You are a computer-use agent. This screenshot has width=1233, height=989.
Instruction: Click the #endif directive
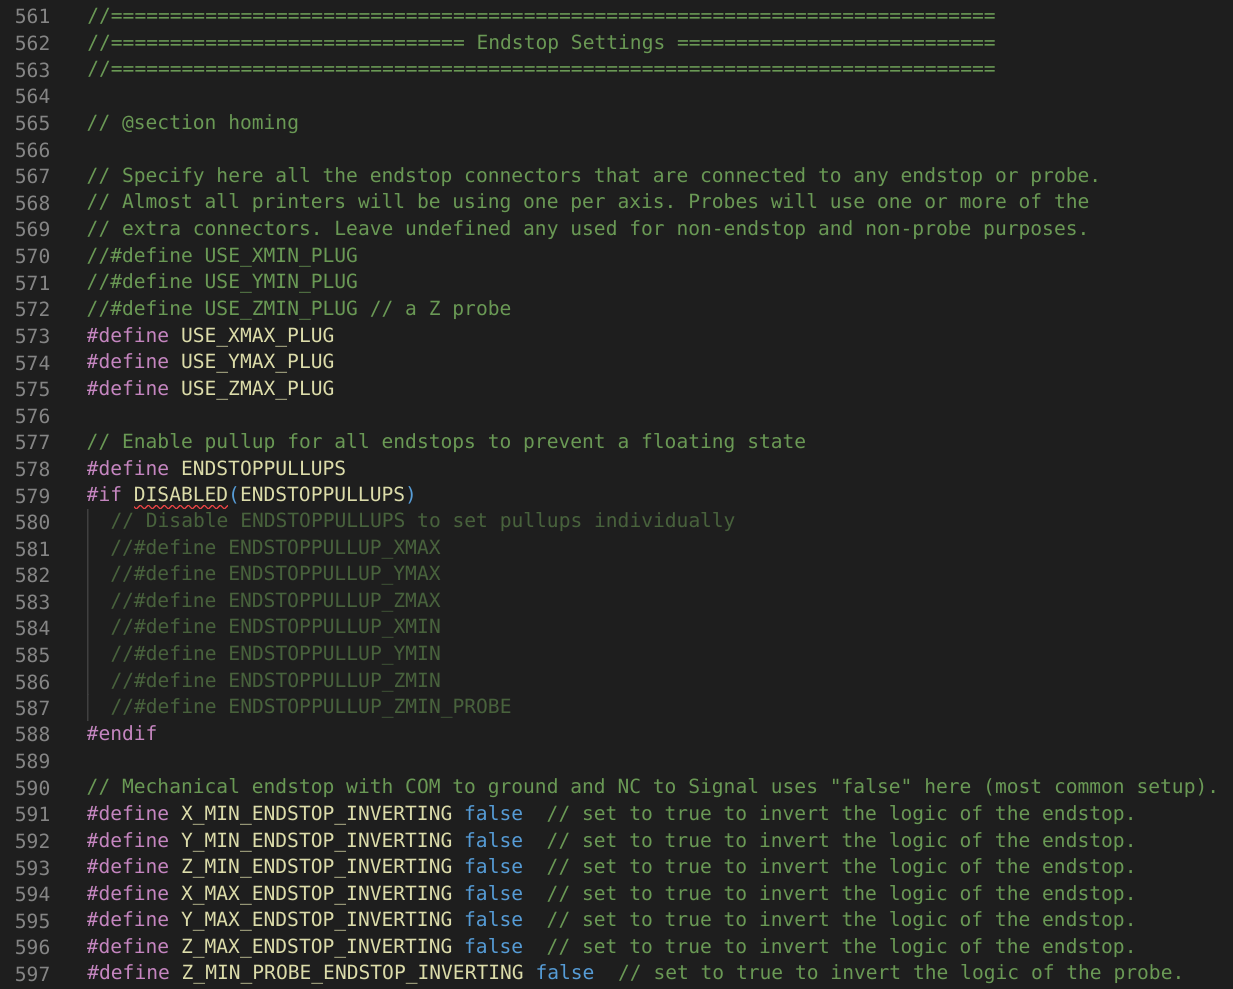(x=121, y=734)
